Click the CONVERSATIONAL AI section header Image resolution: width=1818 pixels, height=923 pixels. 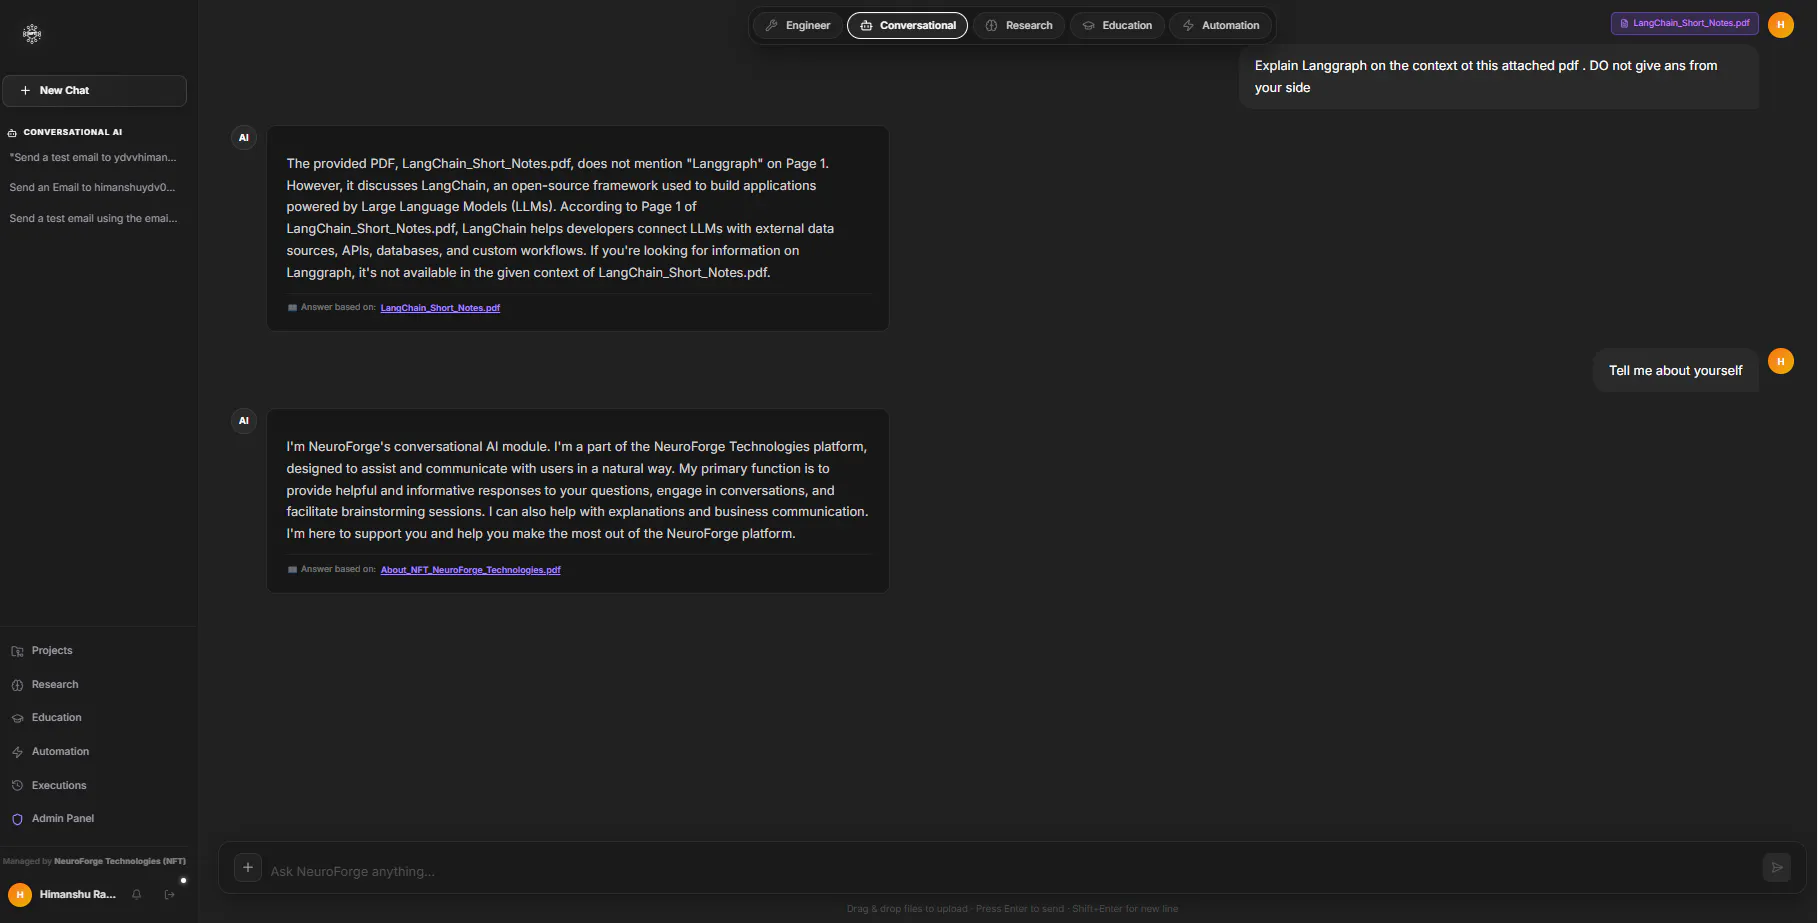click(66, 132)
